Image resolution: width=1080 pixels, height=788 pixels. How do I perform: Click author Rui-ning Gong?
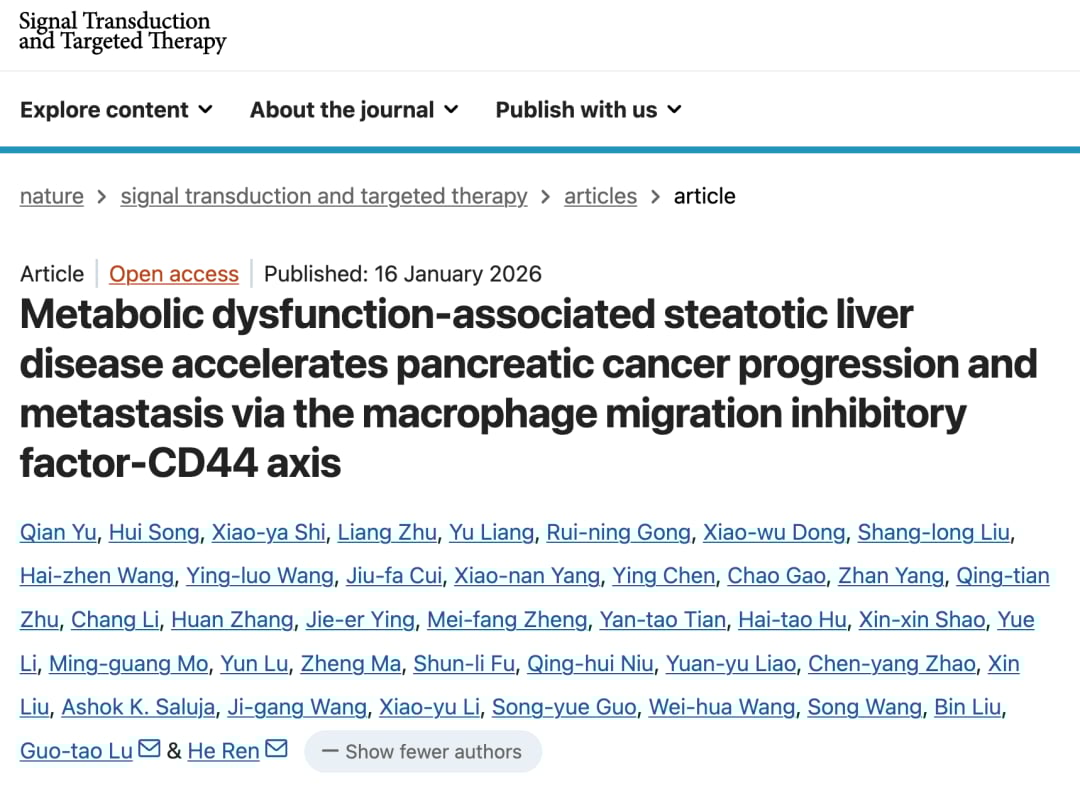pos(618,533)
